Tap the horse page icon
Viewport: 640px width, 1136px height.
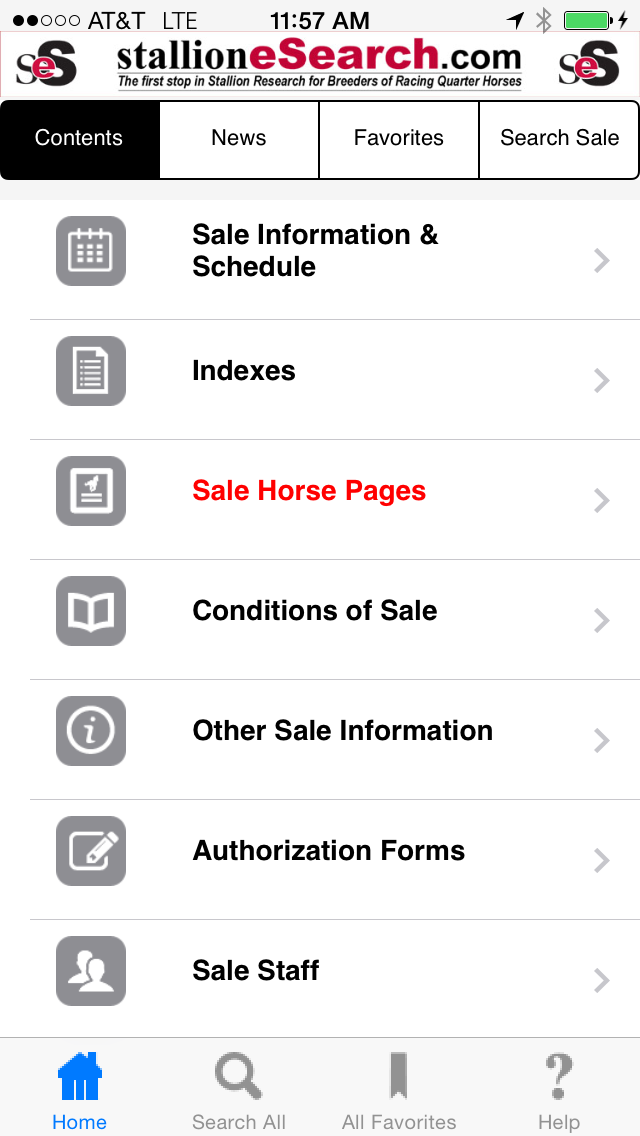click(x=91, y=491)
